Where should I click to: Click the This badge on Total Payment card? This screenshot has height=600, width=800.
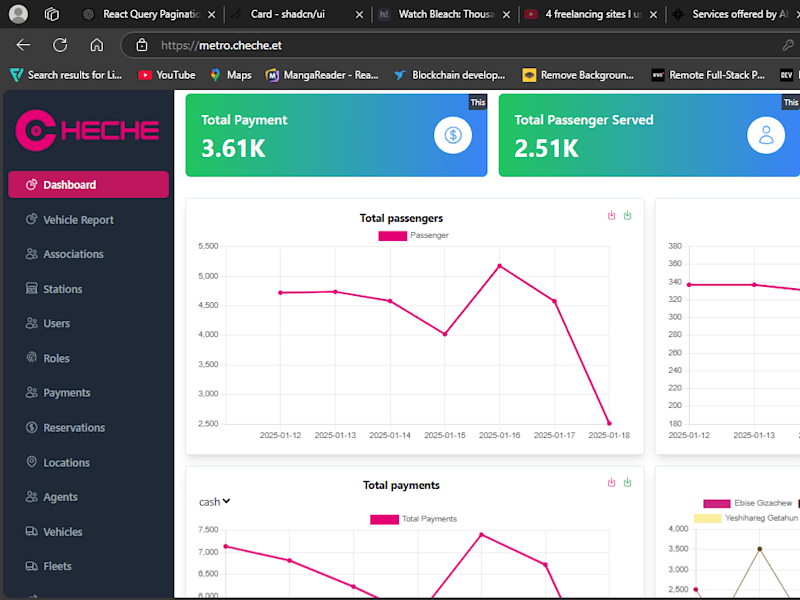coord(478,102)
